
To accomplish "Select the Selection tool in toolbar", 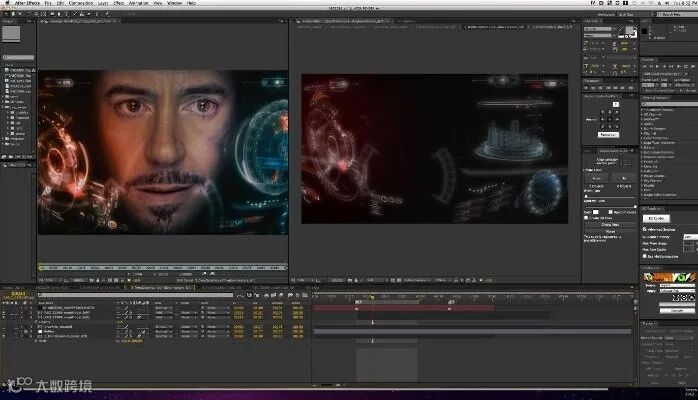I will 7,14.
